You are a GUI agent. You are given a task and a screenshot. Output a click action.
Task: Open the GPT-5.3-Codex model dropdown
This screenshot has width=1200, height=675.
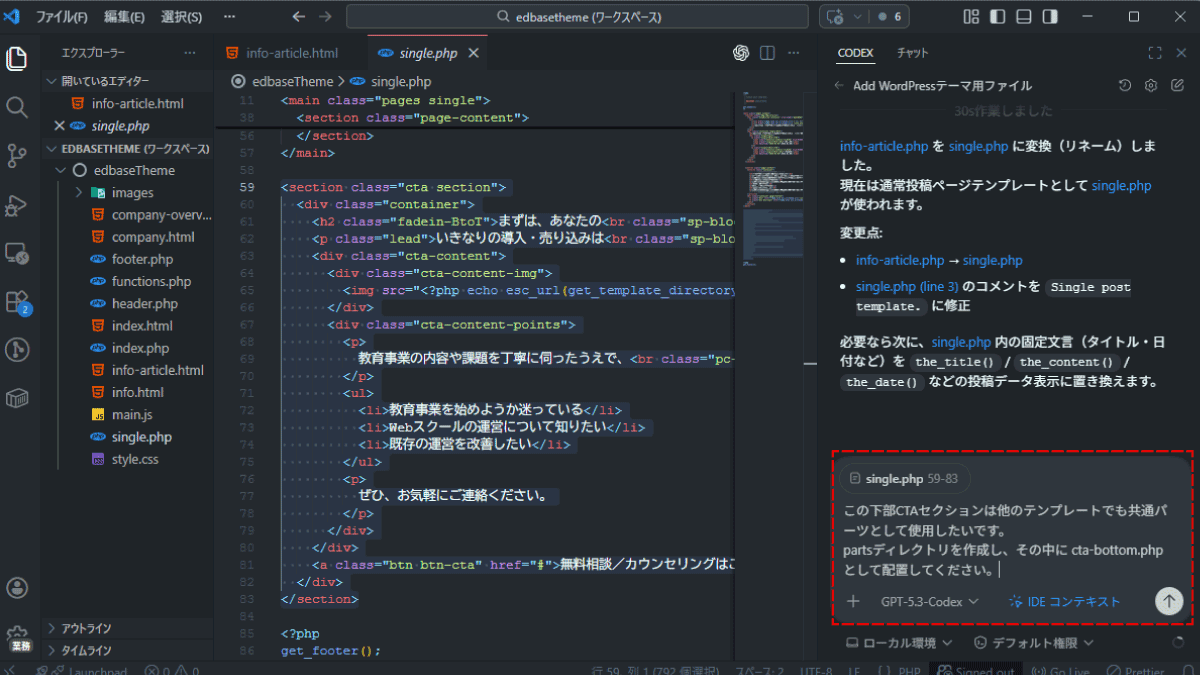pos(929,602)
